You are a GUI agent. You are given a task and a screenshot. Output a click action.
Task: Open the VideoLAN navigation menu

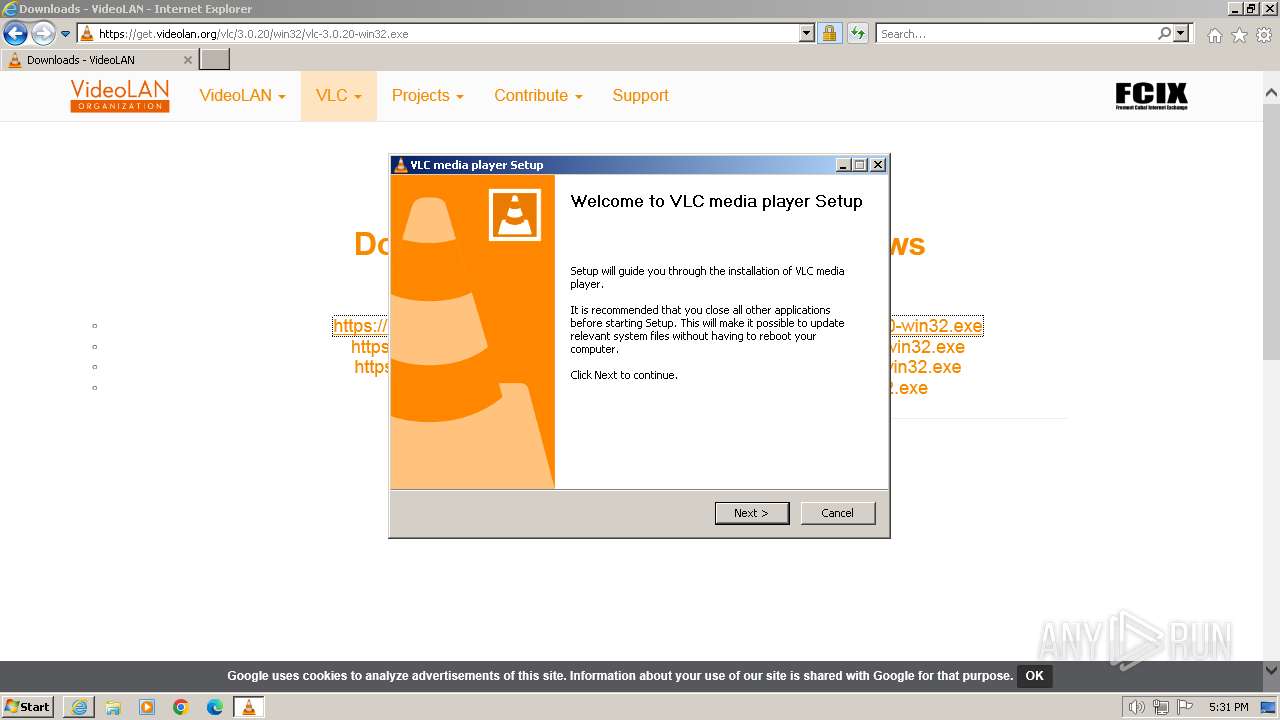(242, 96)
